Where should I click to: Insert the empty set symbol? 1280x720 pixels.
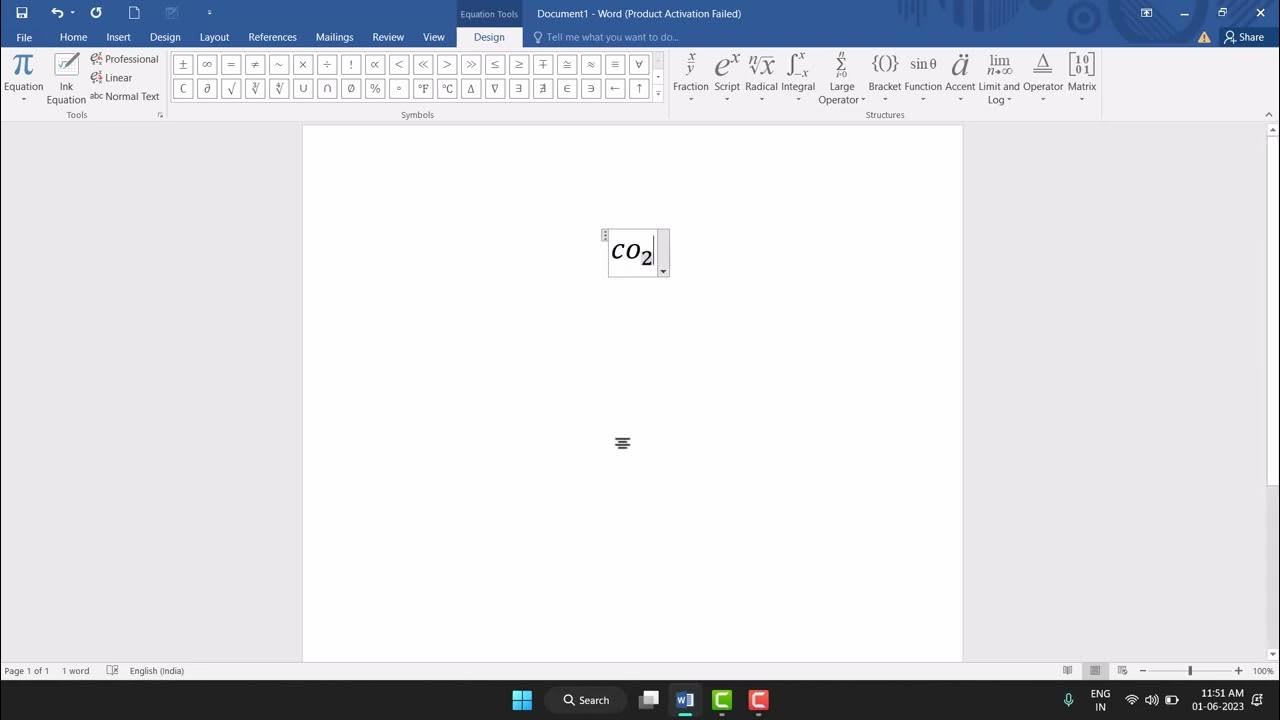pos(351,88)
